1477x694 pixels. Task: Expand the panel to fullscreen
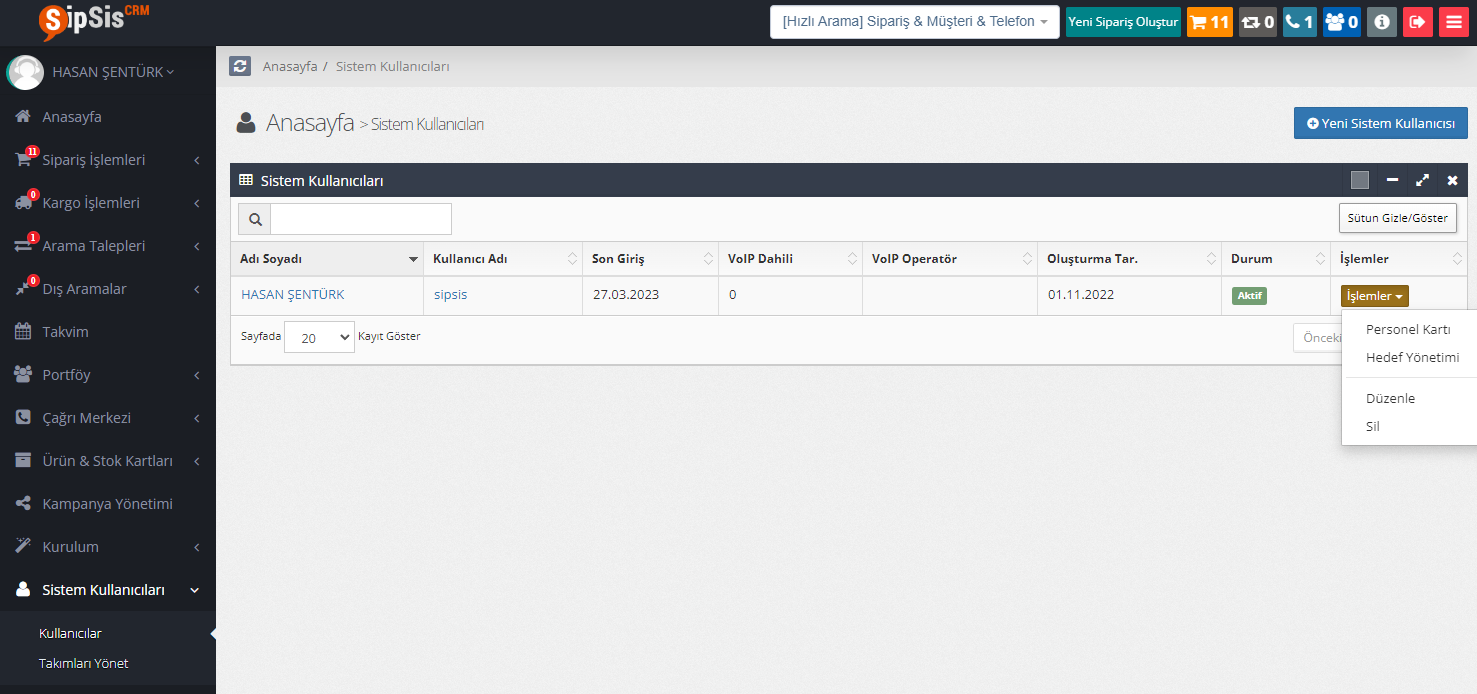[x=1422, y=181]
